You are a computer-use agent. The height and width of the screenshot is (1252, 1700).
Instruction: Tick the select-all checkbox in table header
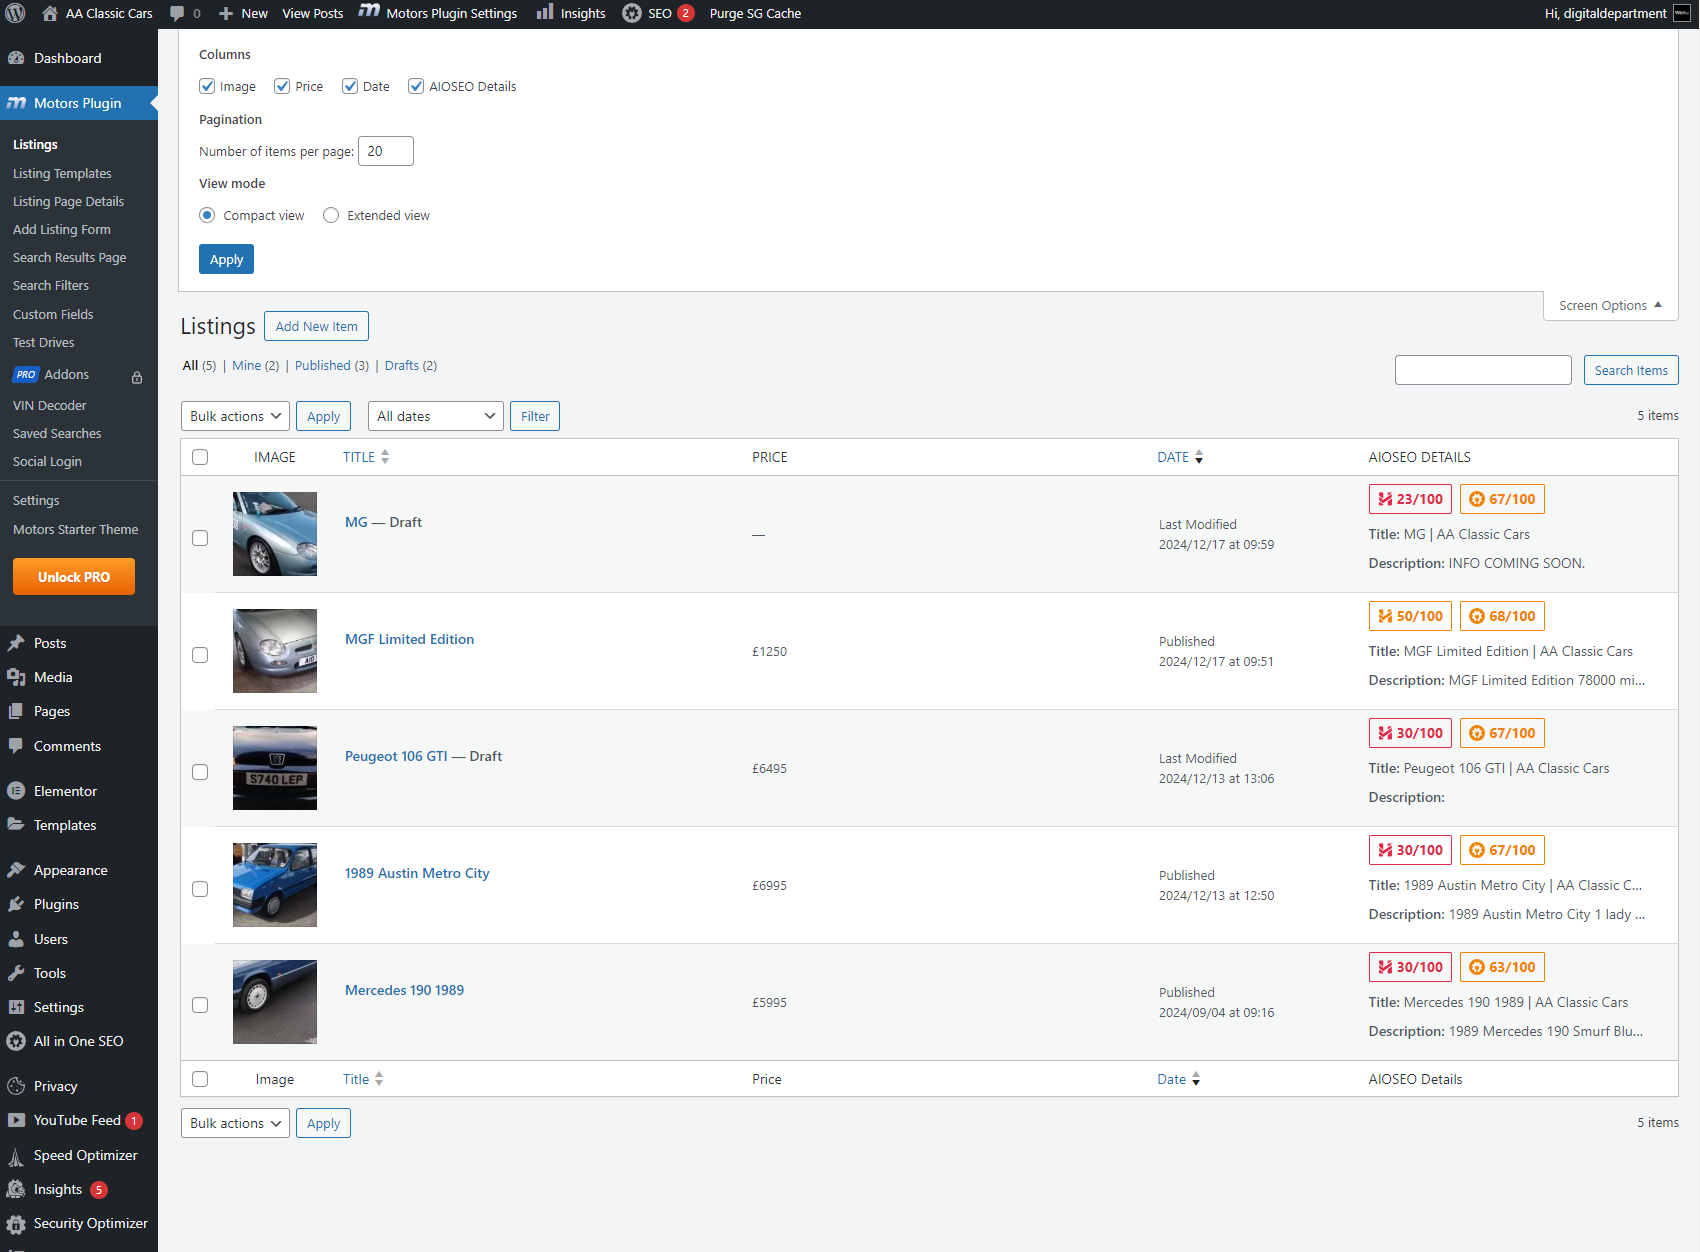[200, 457]
